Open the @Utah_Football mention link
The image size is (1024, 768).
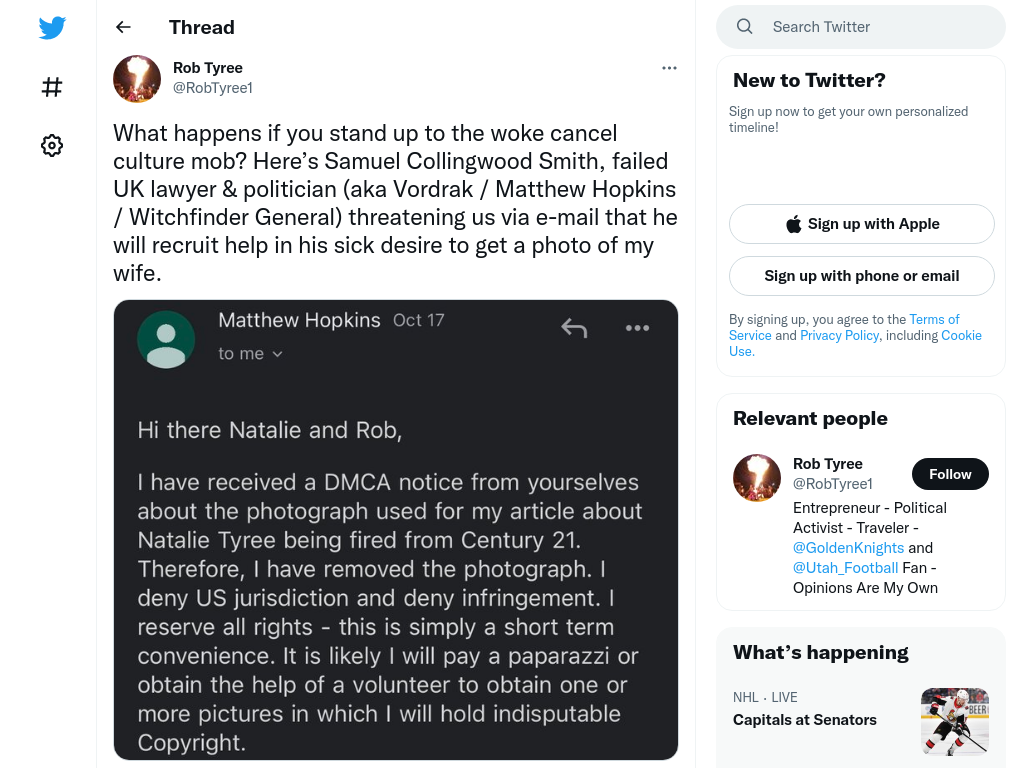click(846, 568)
